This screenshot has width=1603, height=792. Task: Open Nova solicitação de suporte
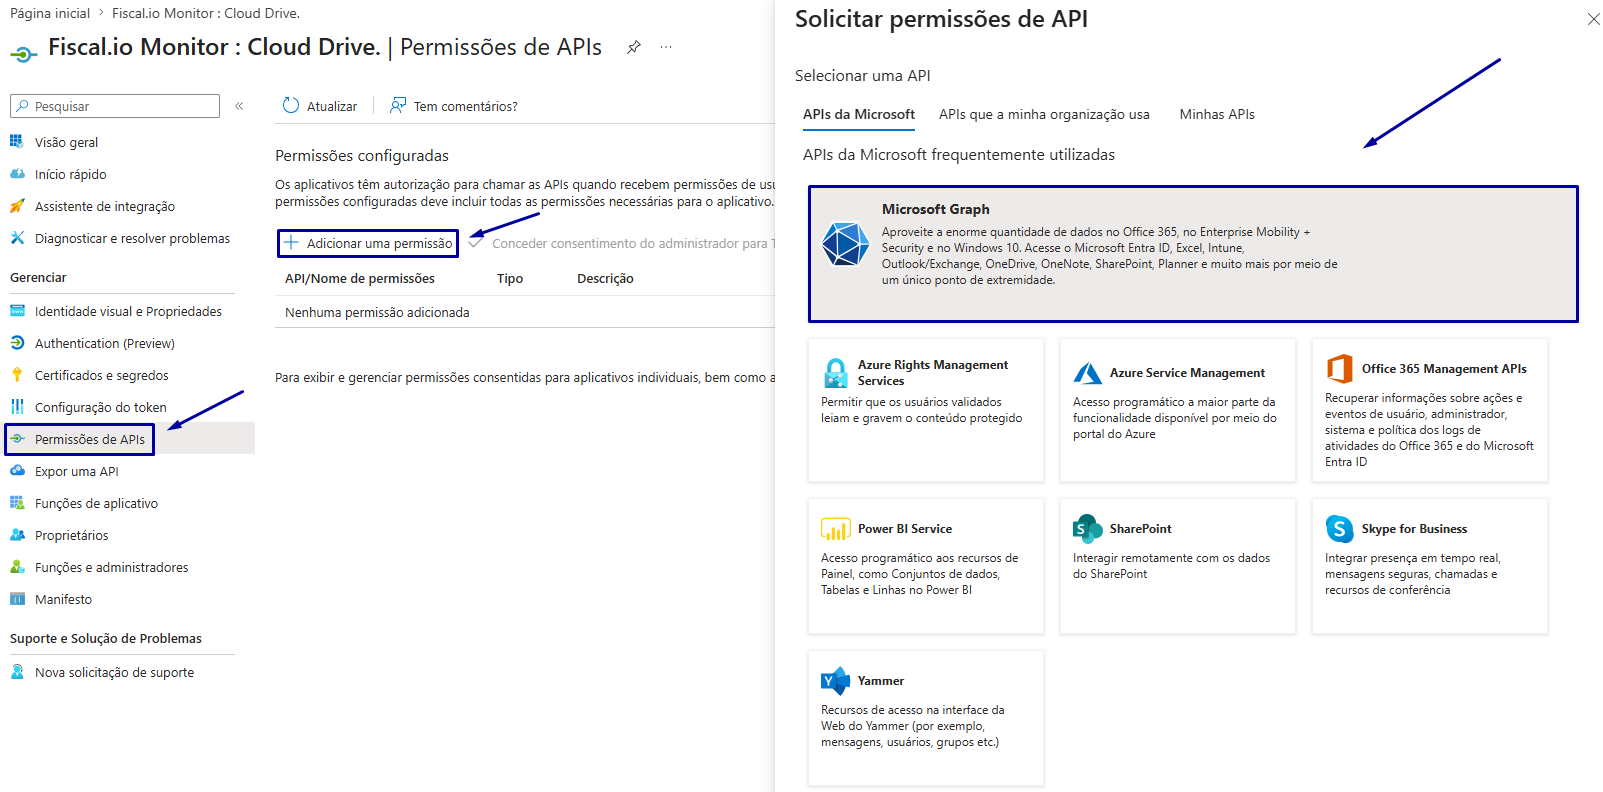coord(114,672)
